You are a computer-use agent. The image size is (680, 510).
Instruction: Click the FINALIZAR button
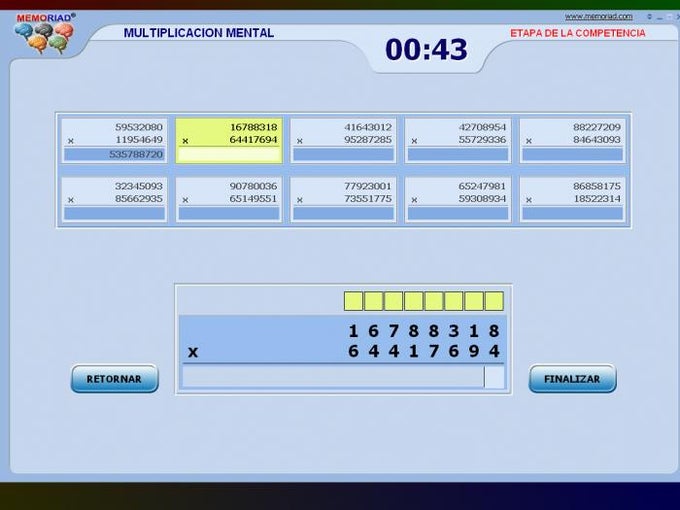[x=572, y=379]
